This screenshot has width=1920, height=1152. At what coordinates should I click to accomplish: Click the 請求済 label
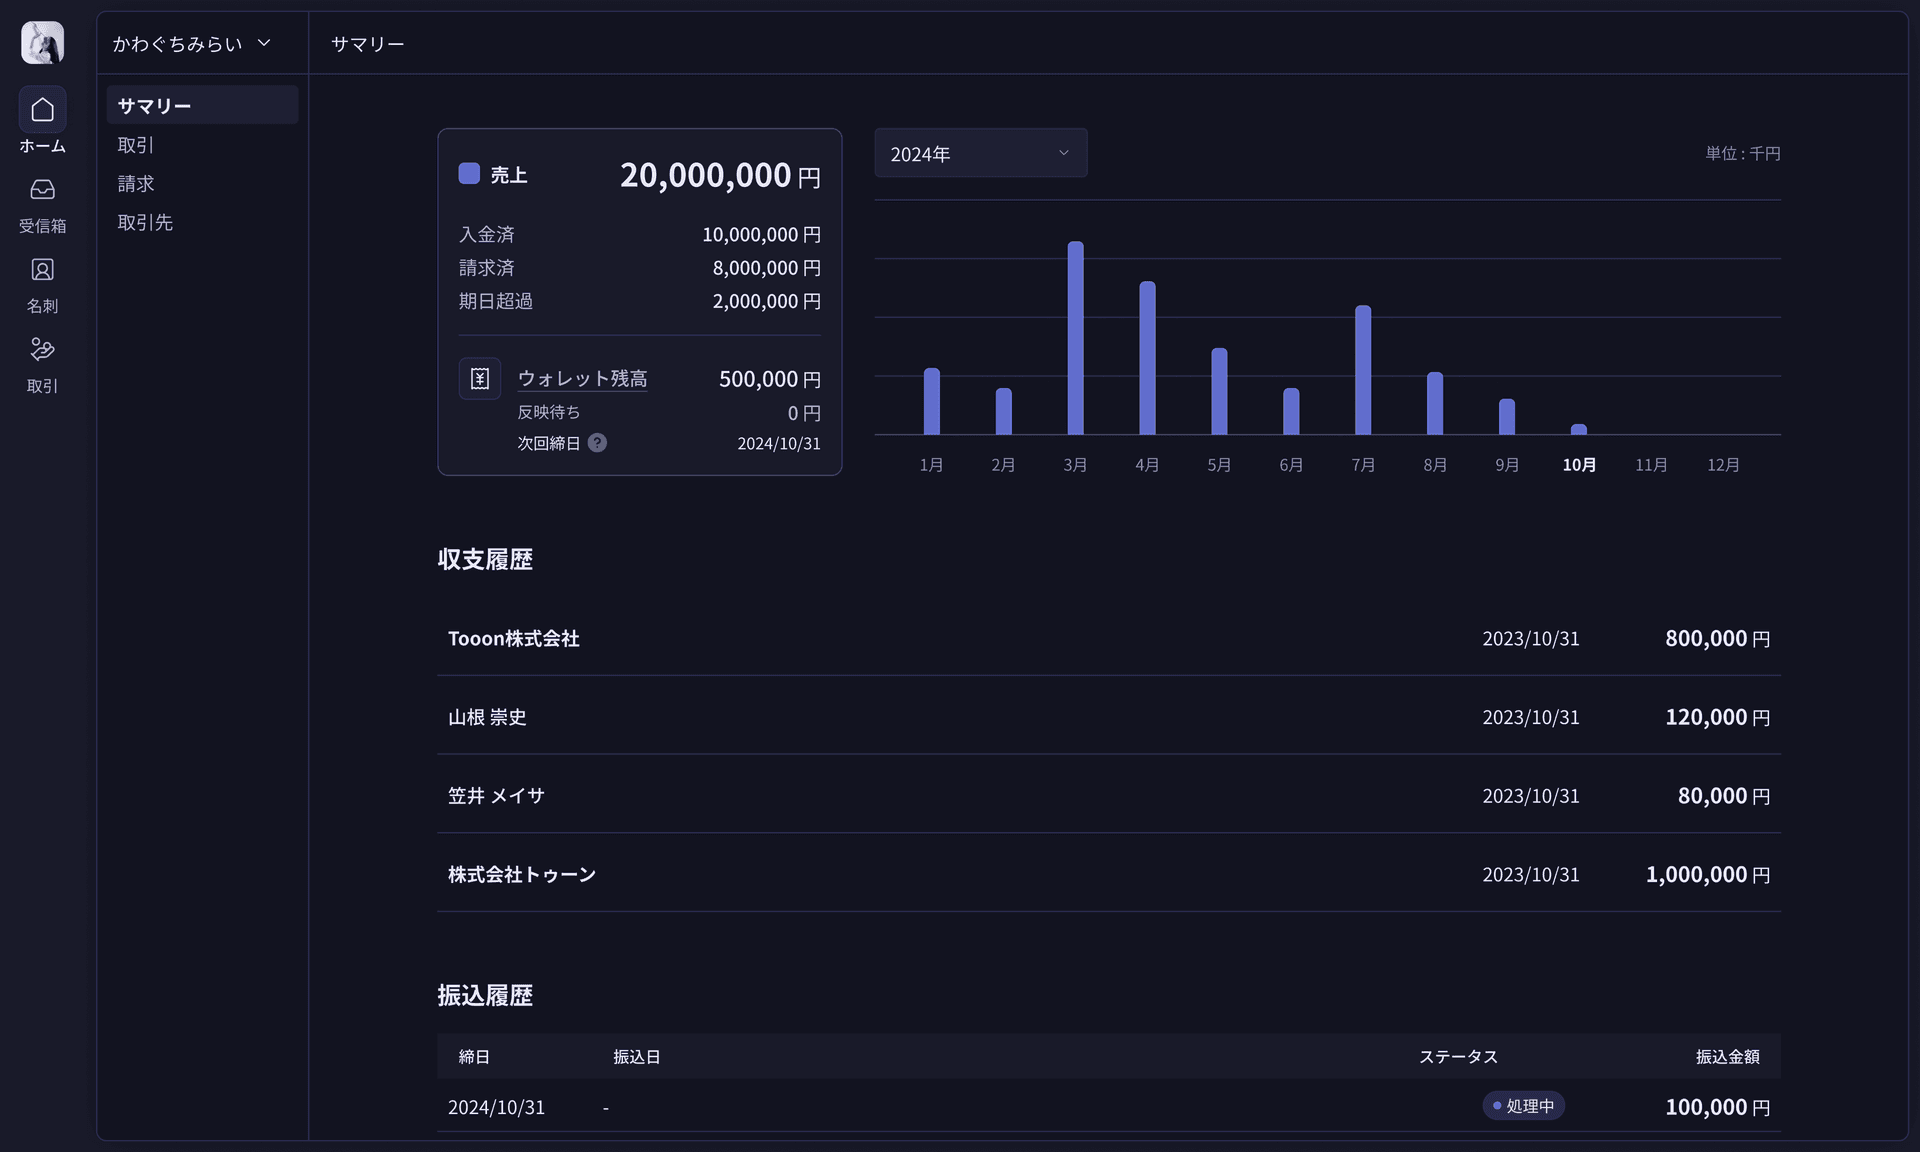[x=487, y=268]
